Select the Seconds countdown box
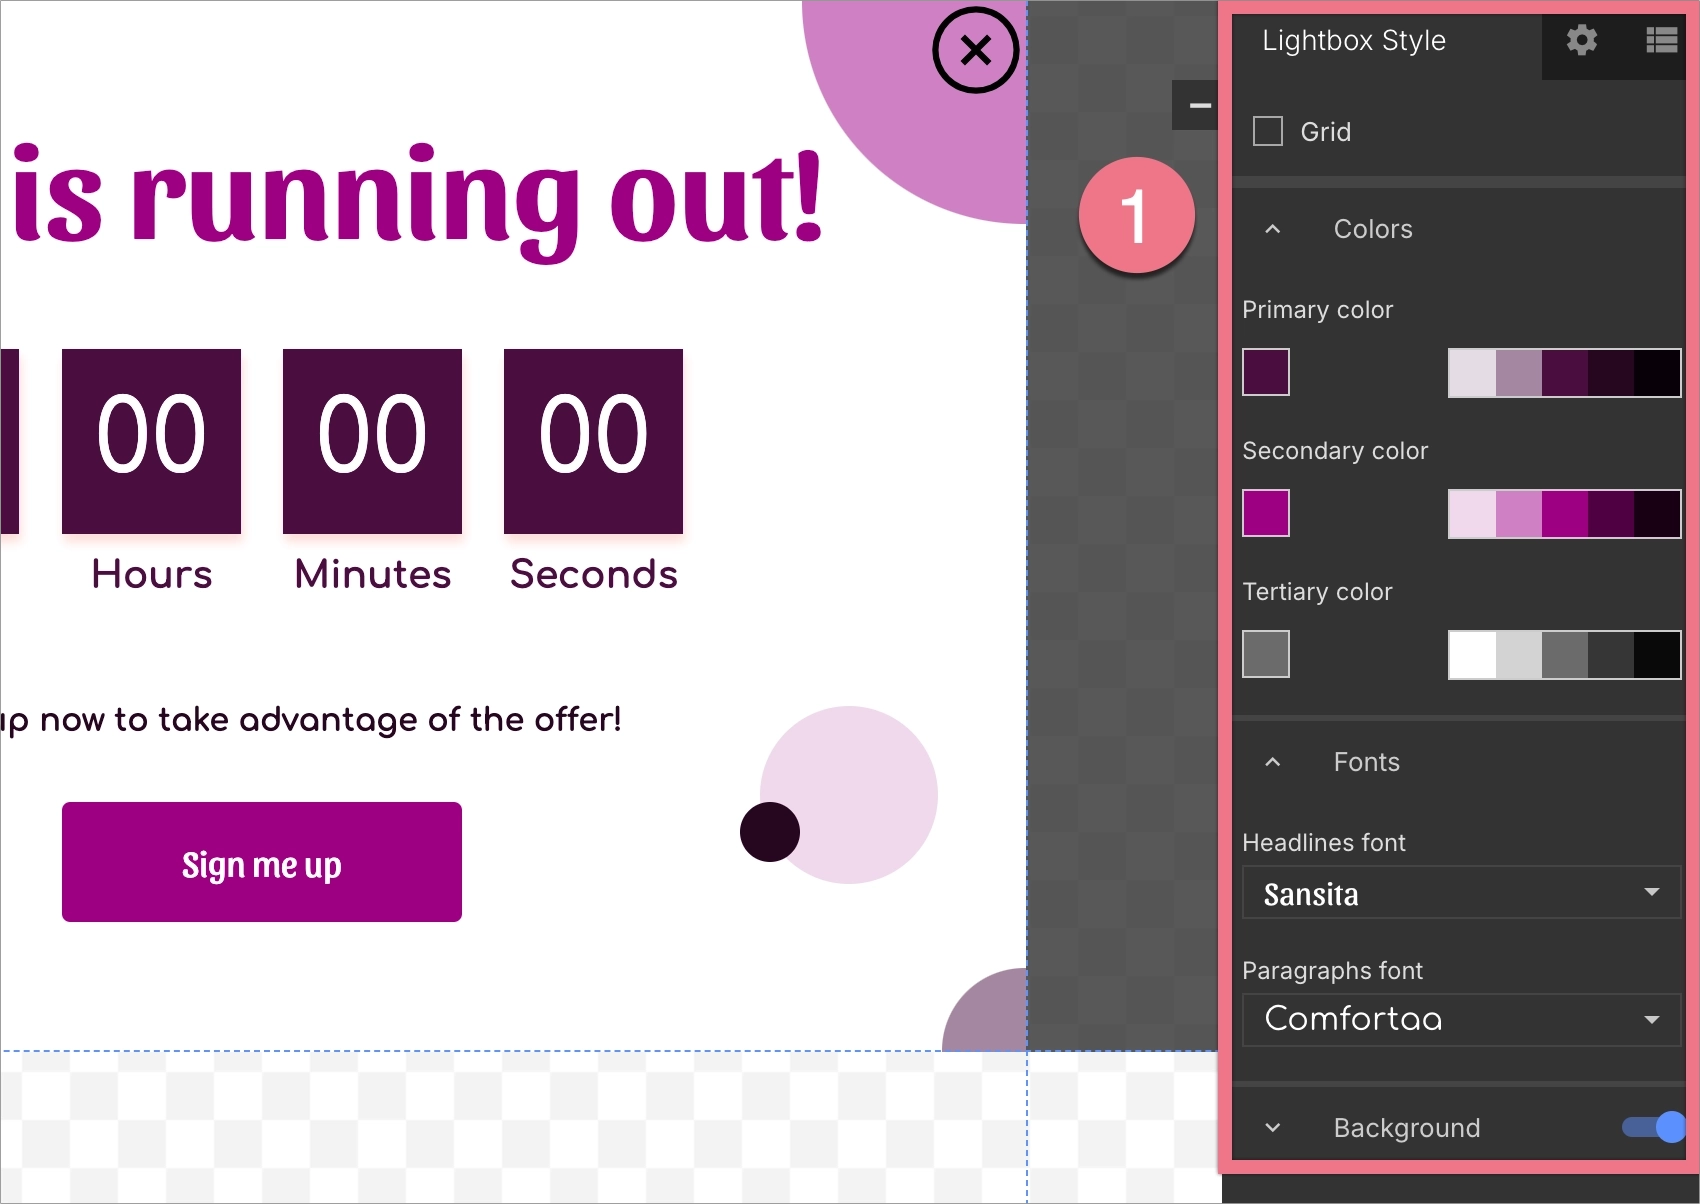The height and width of the screenshot is (1204, 1700). pyautogui.click(x=593, y=441)
